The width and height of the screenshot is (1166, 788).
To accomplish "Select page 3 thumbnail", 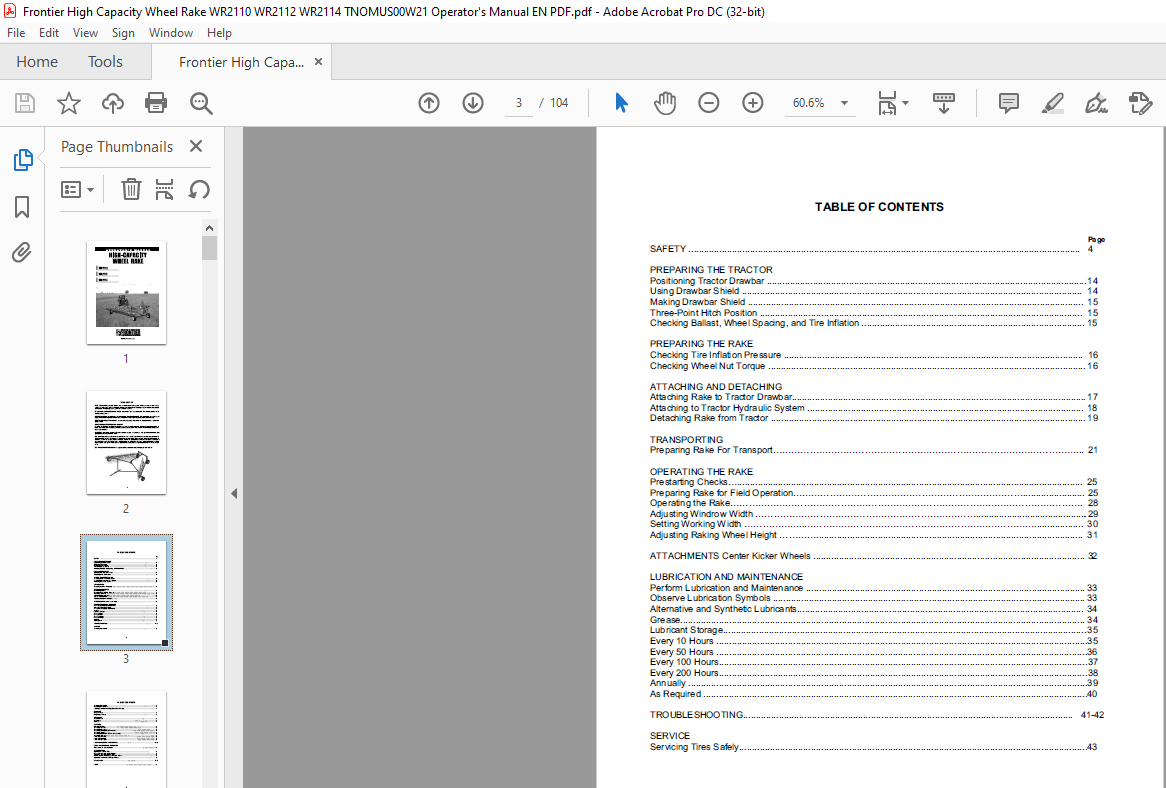I will (126, 592).
